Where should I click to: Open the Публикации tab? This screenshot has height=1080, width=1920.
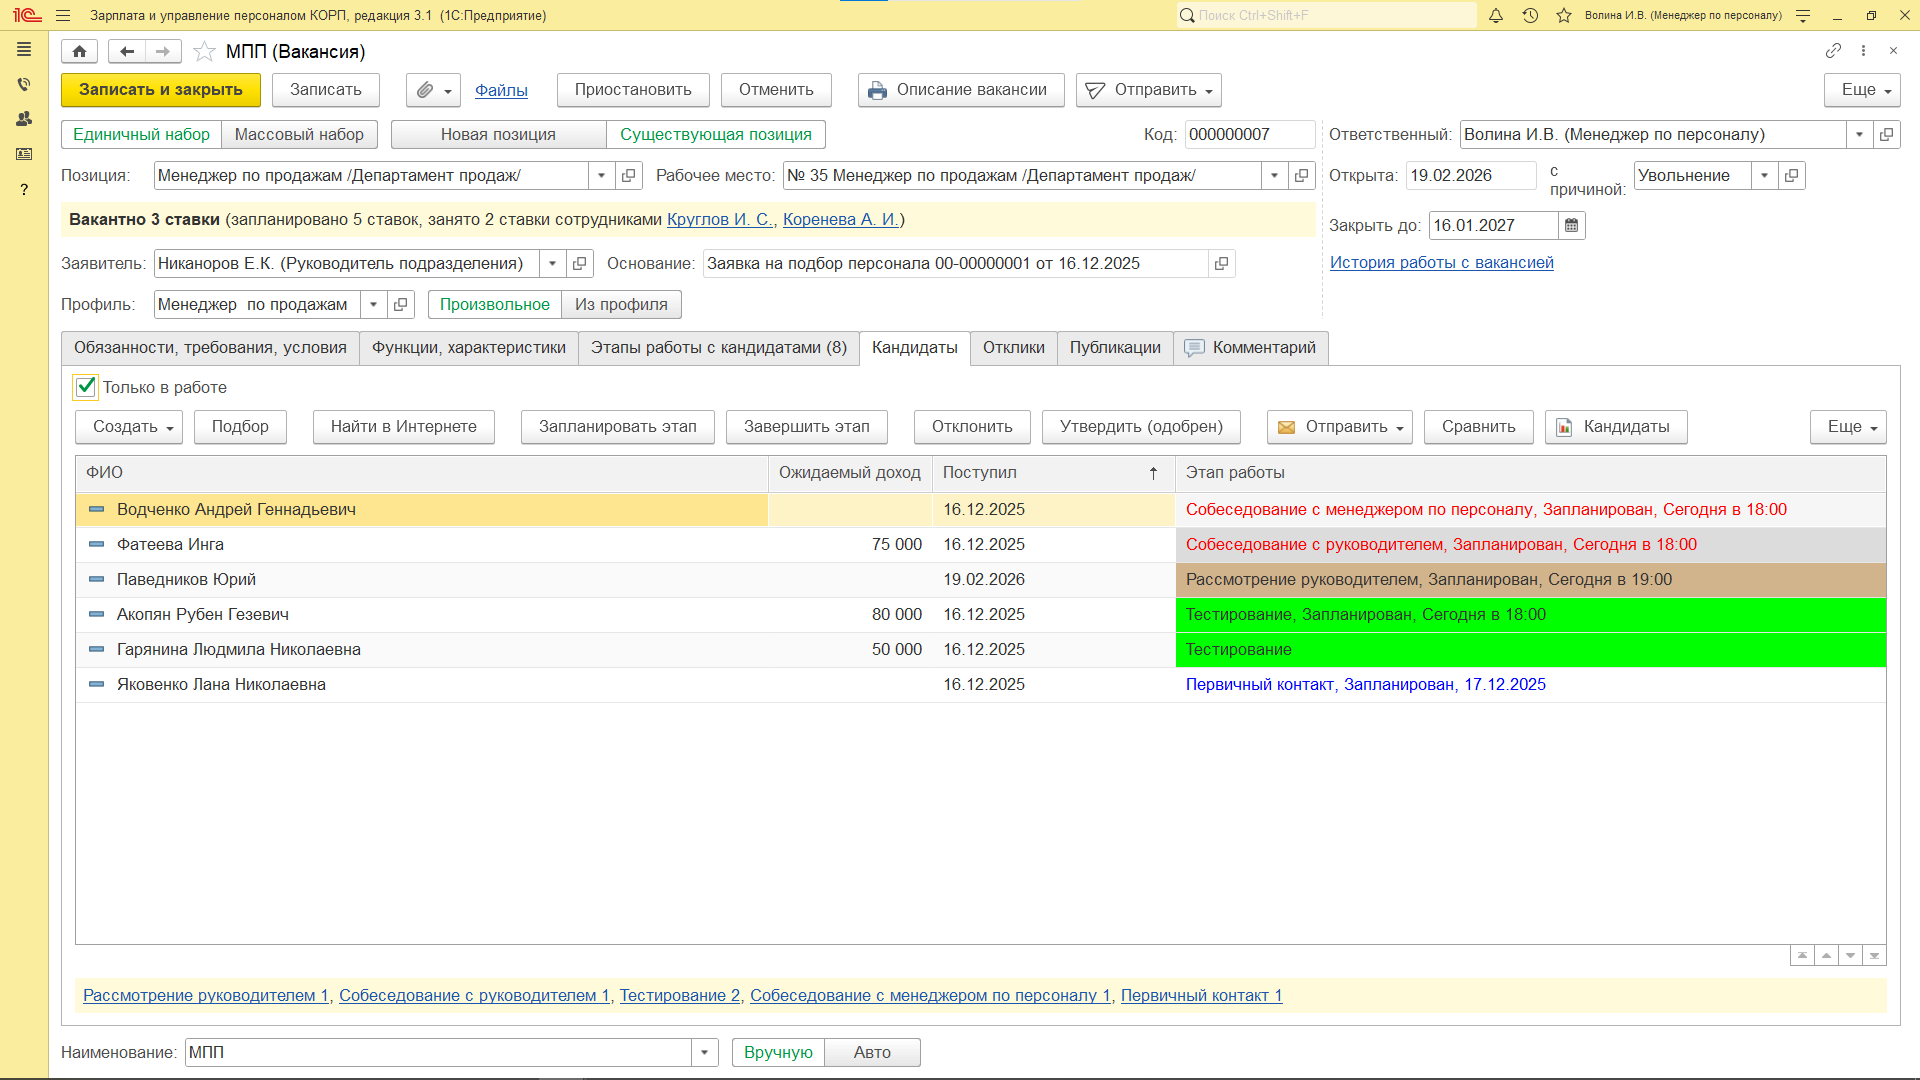tap(1114, 348)
